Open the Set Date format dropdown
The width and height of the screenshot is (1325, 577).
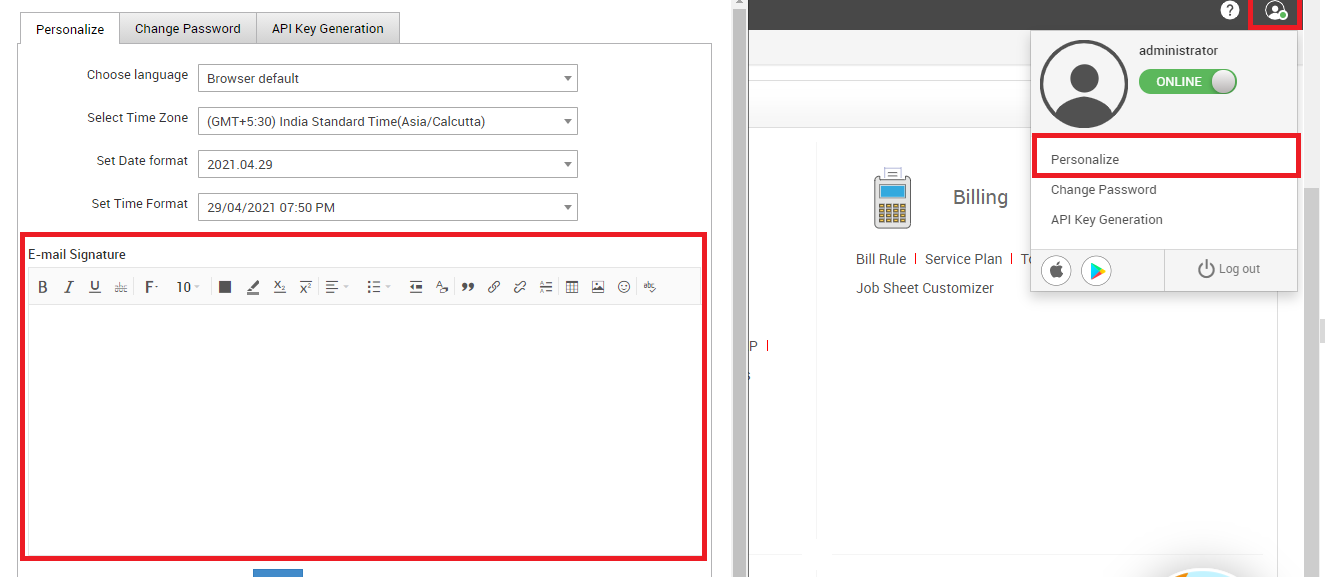pos(387,164)
